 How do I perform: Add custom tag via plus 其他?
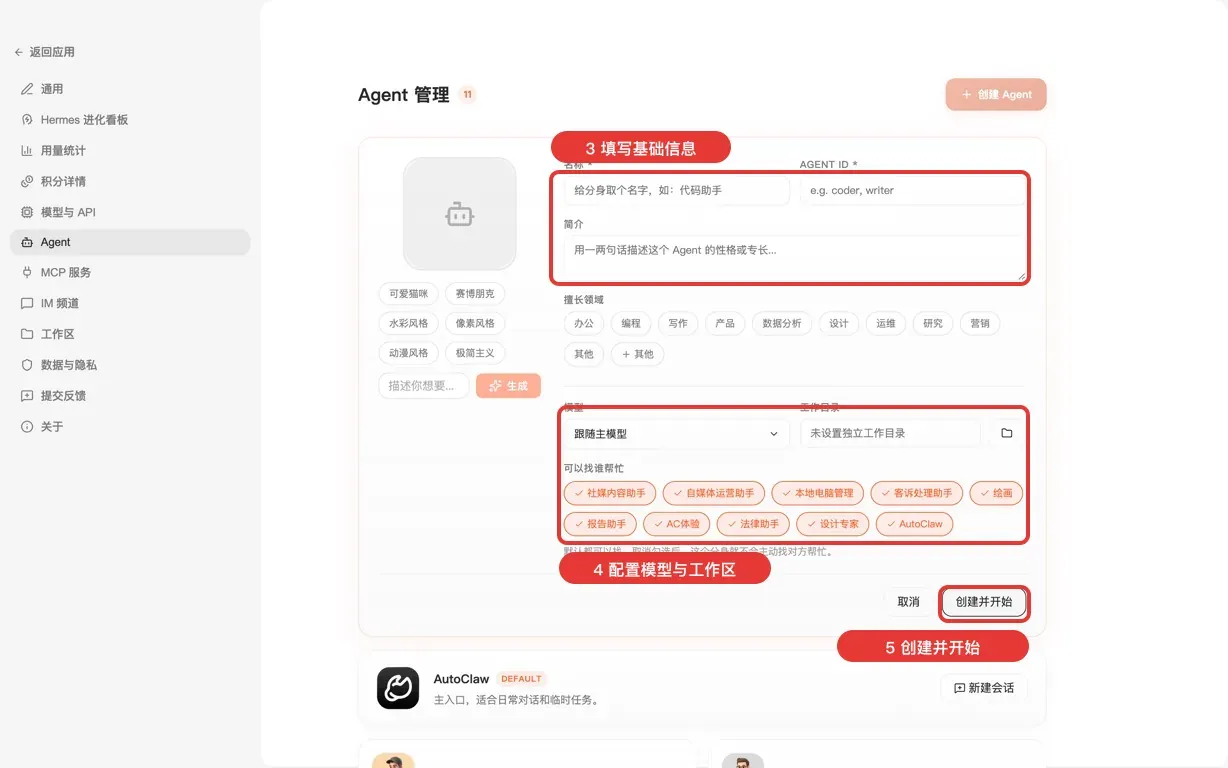(638, 354)
